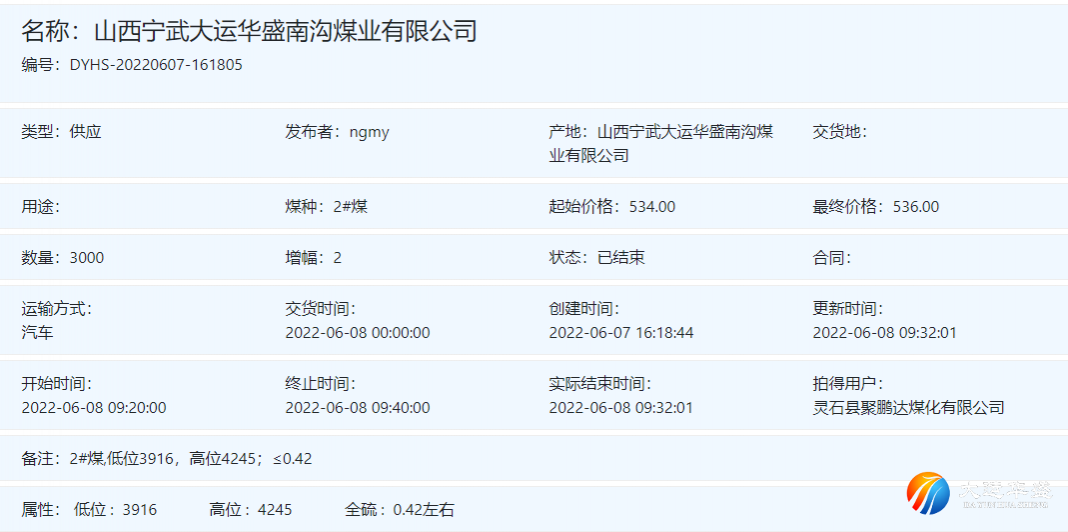Click the delivery time 2022-06-08 00:00:00
The height and width of the screenshot is (532, 1068).
[x=357, y=332]
